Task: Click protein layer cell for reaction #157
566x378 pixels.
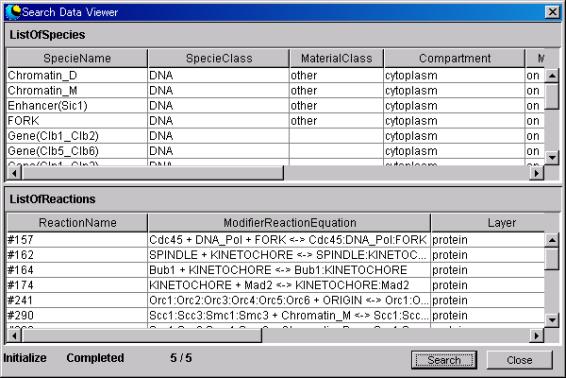Action: (x=488, y=240)
